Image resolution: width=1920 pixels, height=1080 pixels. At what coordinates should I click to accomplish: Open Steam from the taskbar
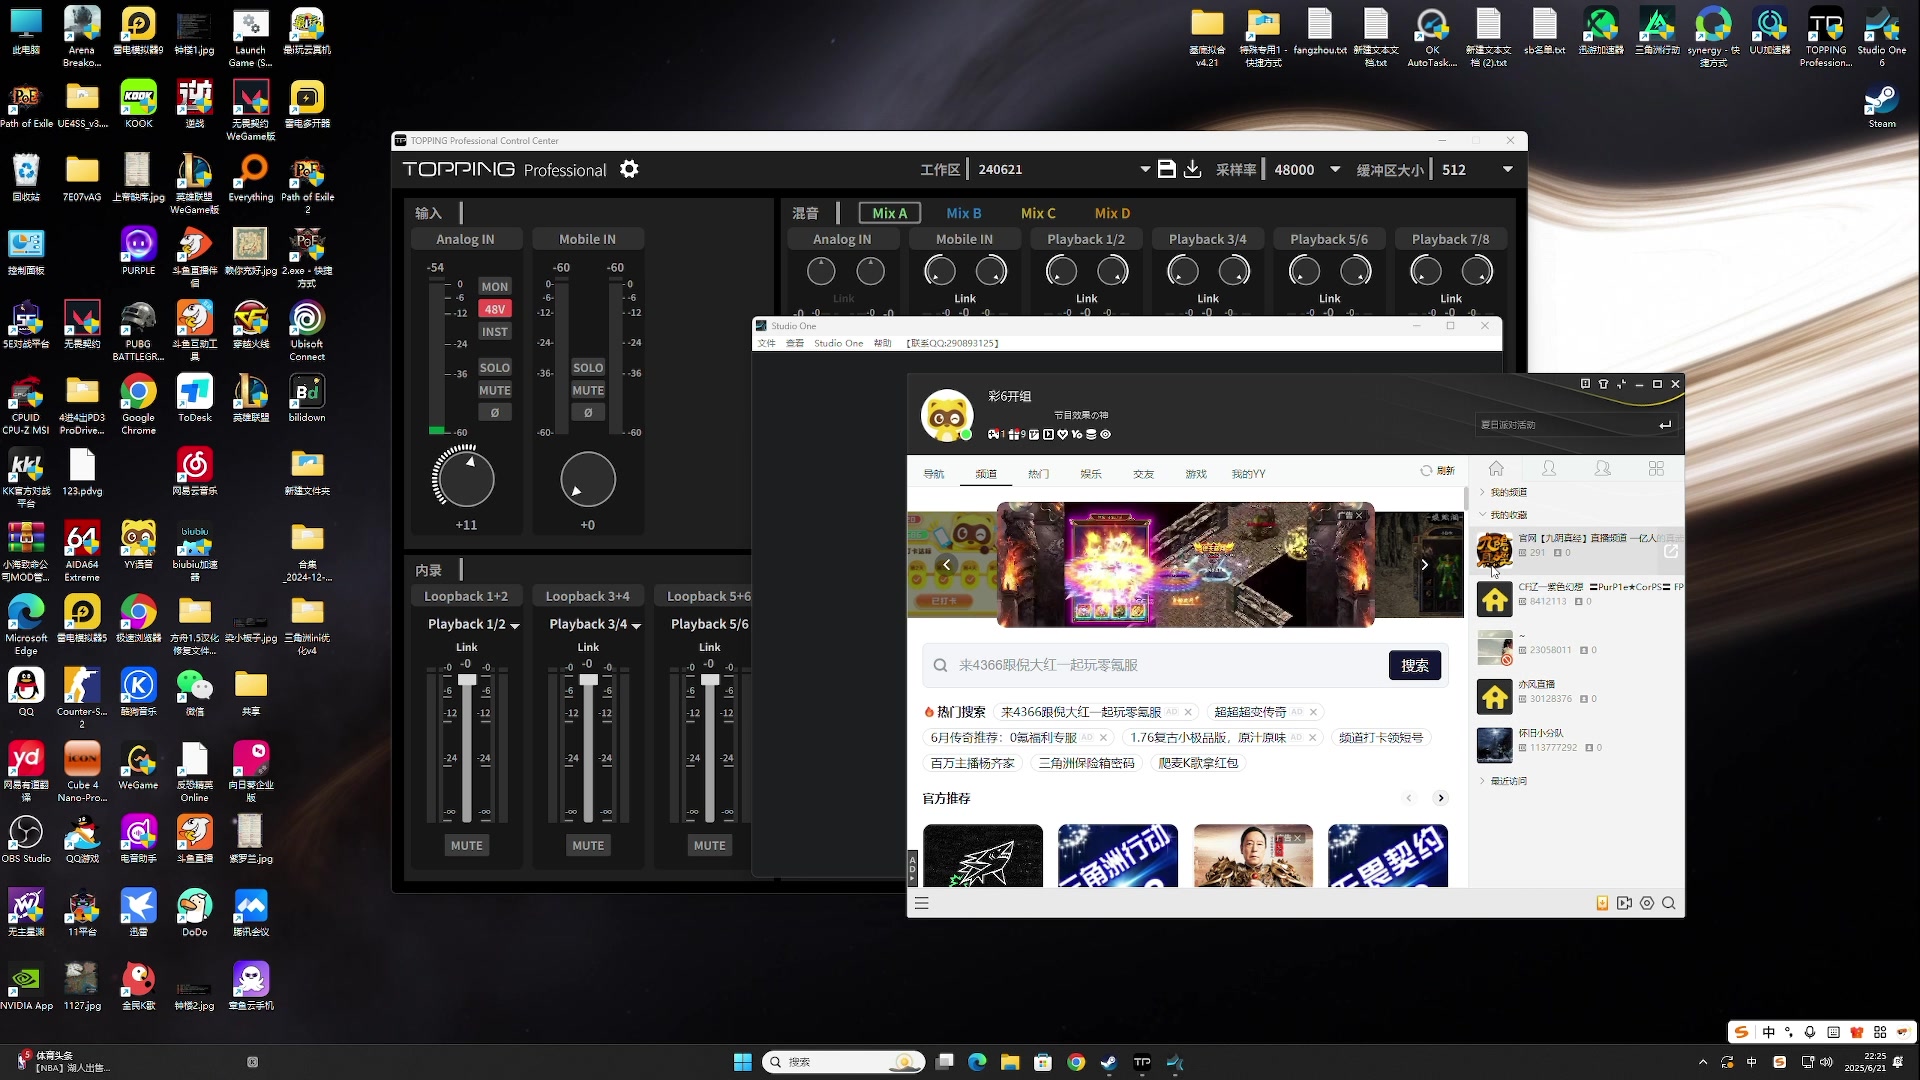[1109, 1062]
